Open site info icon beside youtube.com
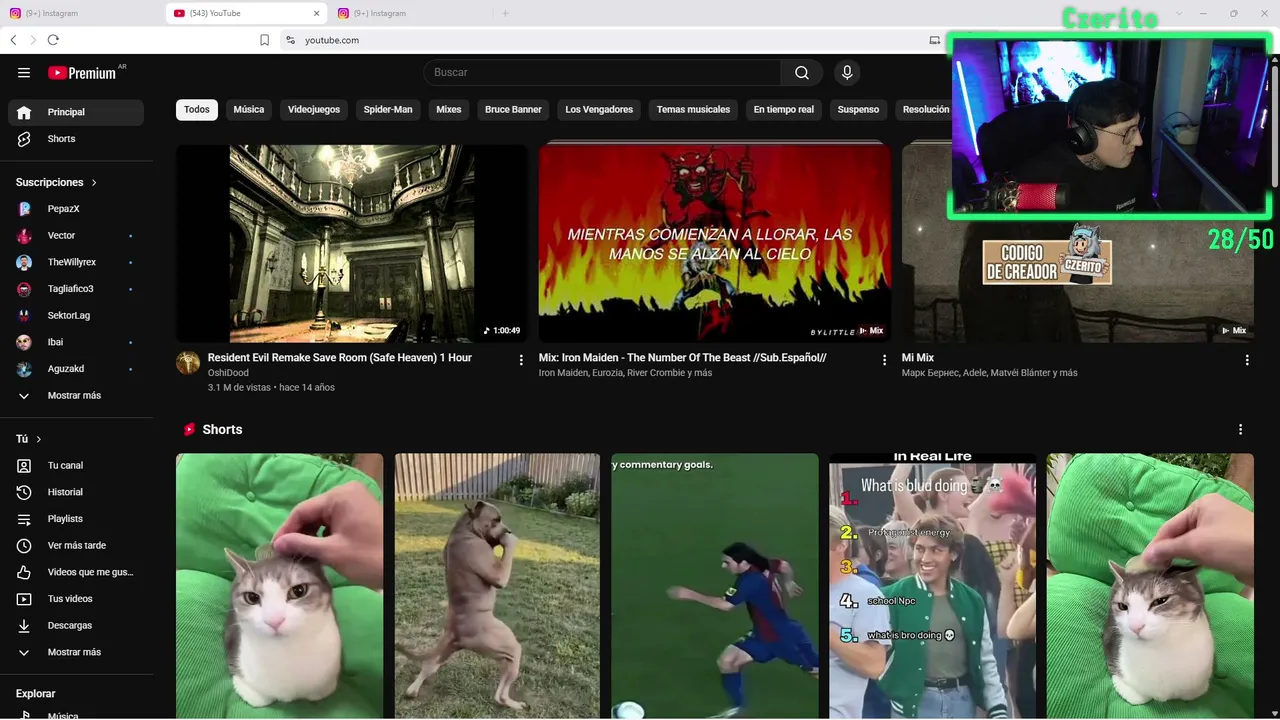Viewport: 1280px width, 720px height. (x=290, y=40)
